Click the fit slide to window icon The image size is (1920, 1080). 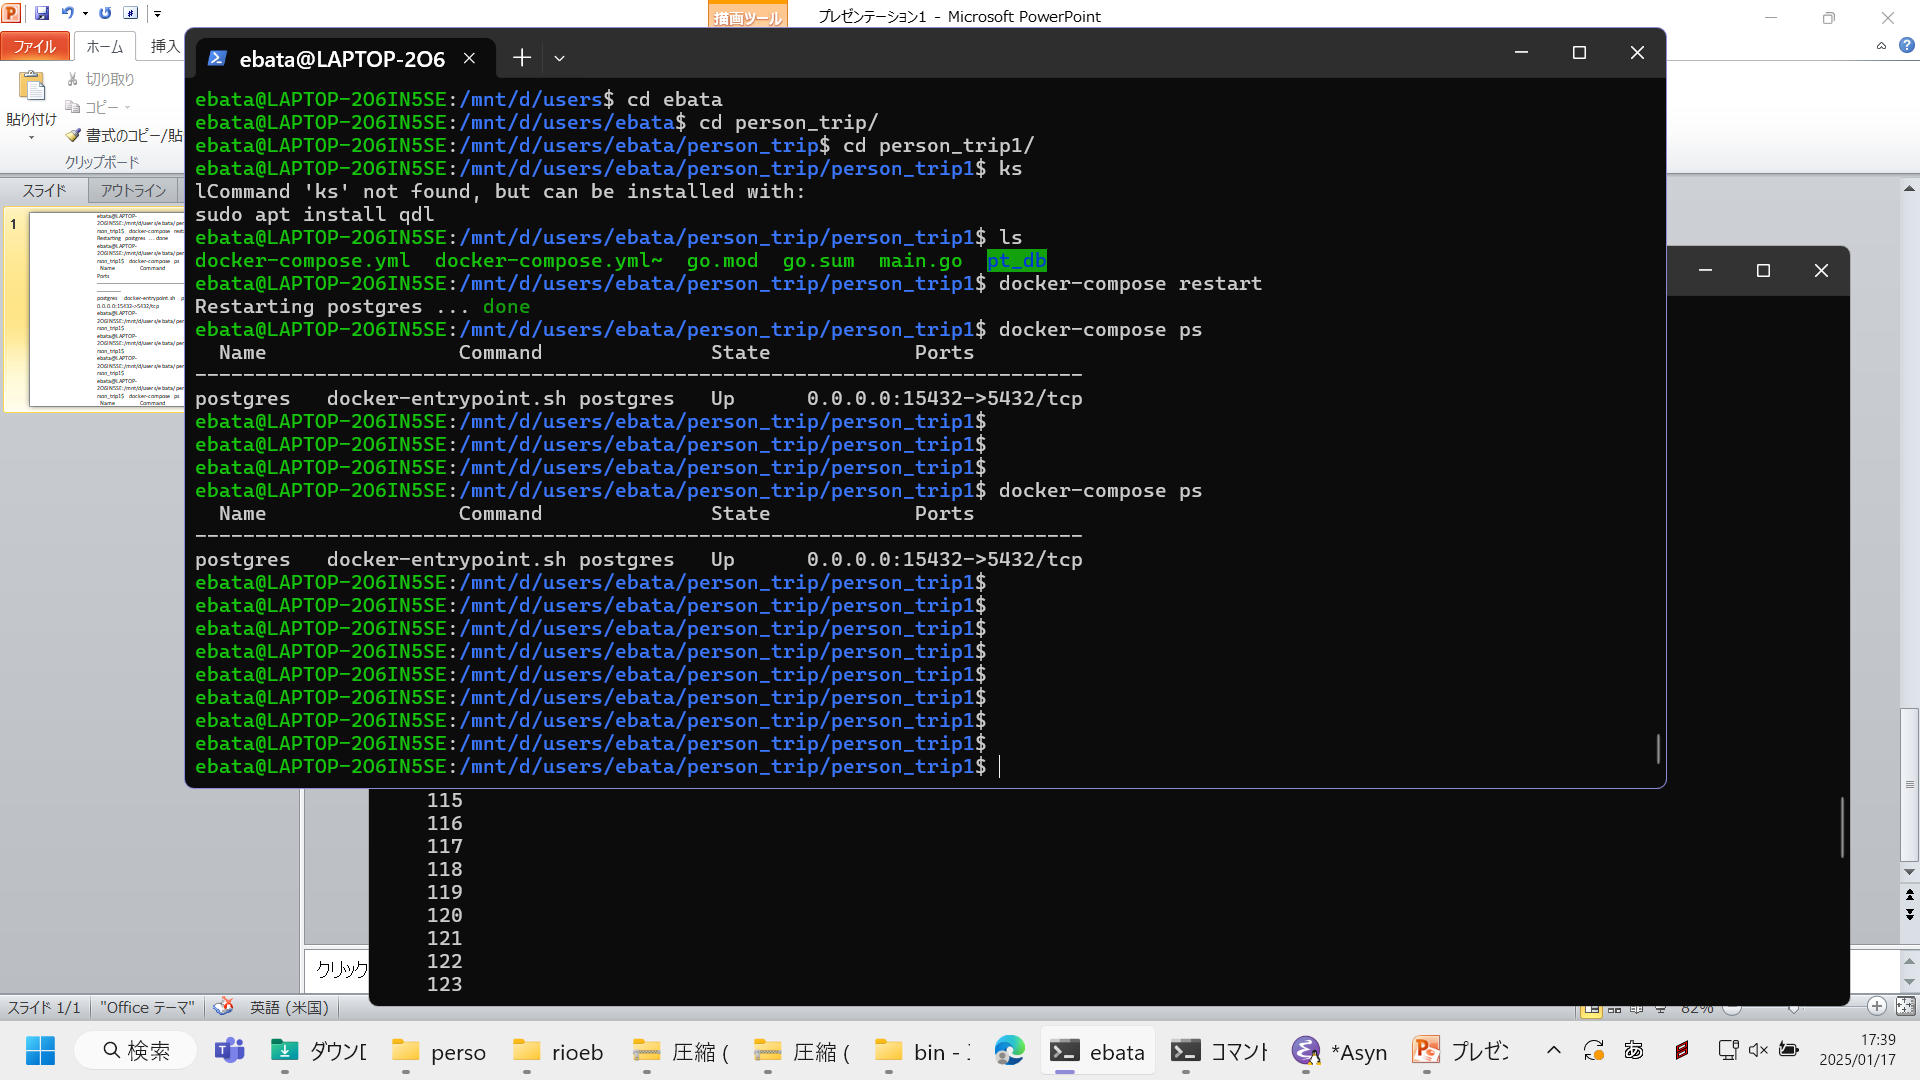[1905, 1007]
